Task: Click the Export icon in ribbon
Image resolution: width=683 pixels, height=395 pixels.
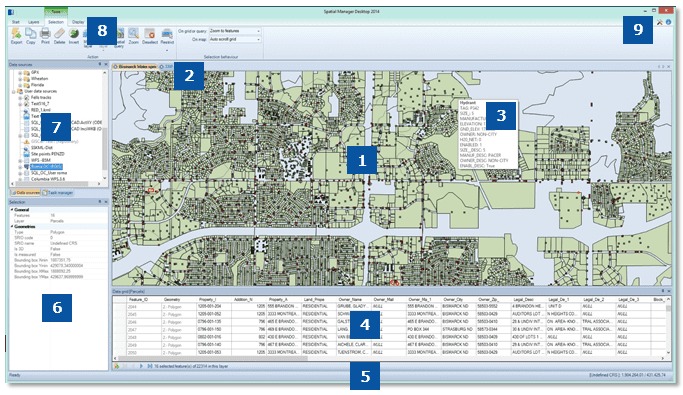Action: [x=16, y=33]
